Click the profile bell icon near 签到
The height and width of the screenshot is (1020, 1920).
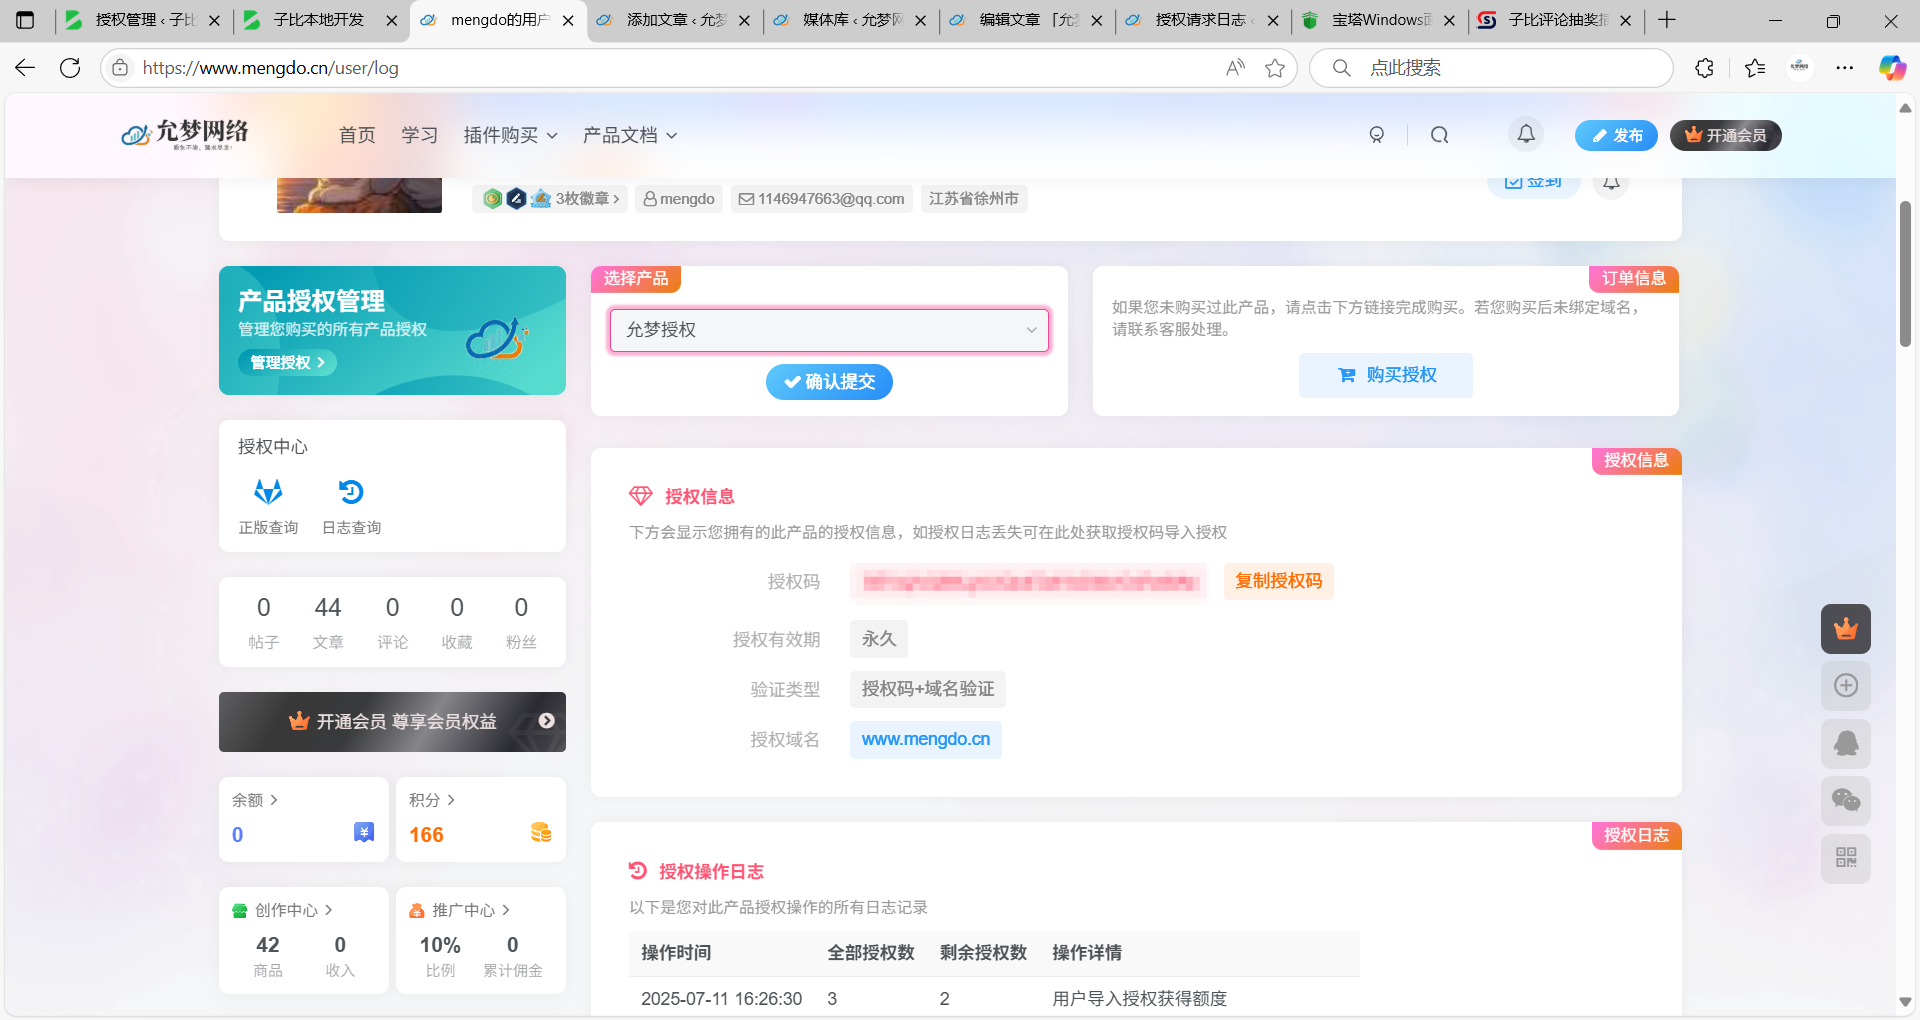click(1611, 183)
